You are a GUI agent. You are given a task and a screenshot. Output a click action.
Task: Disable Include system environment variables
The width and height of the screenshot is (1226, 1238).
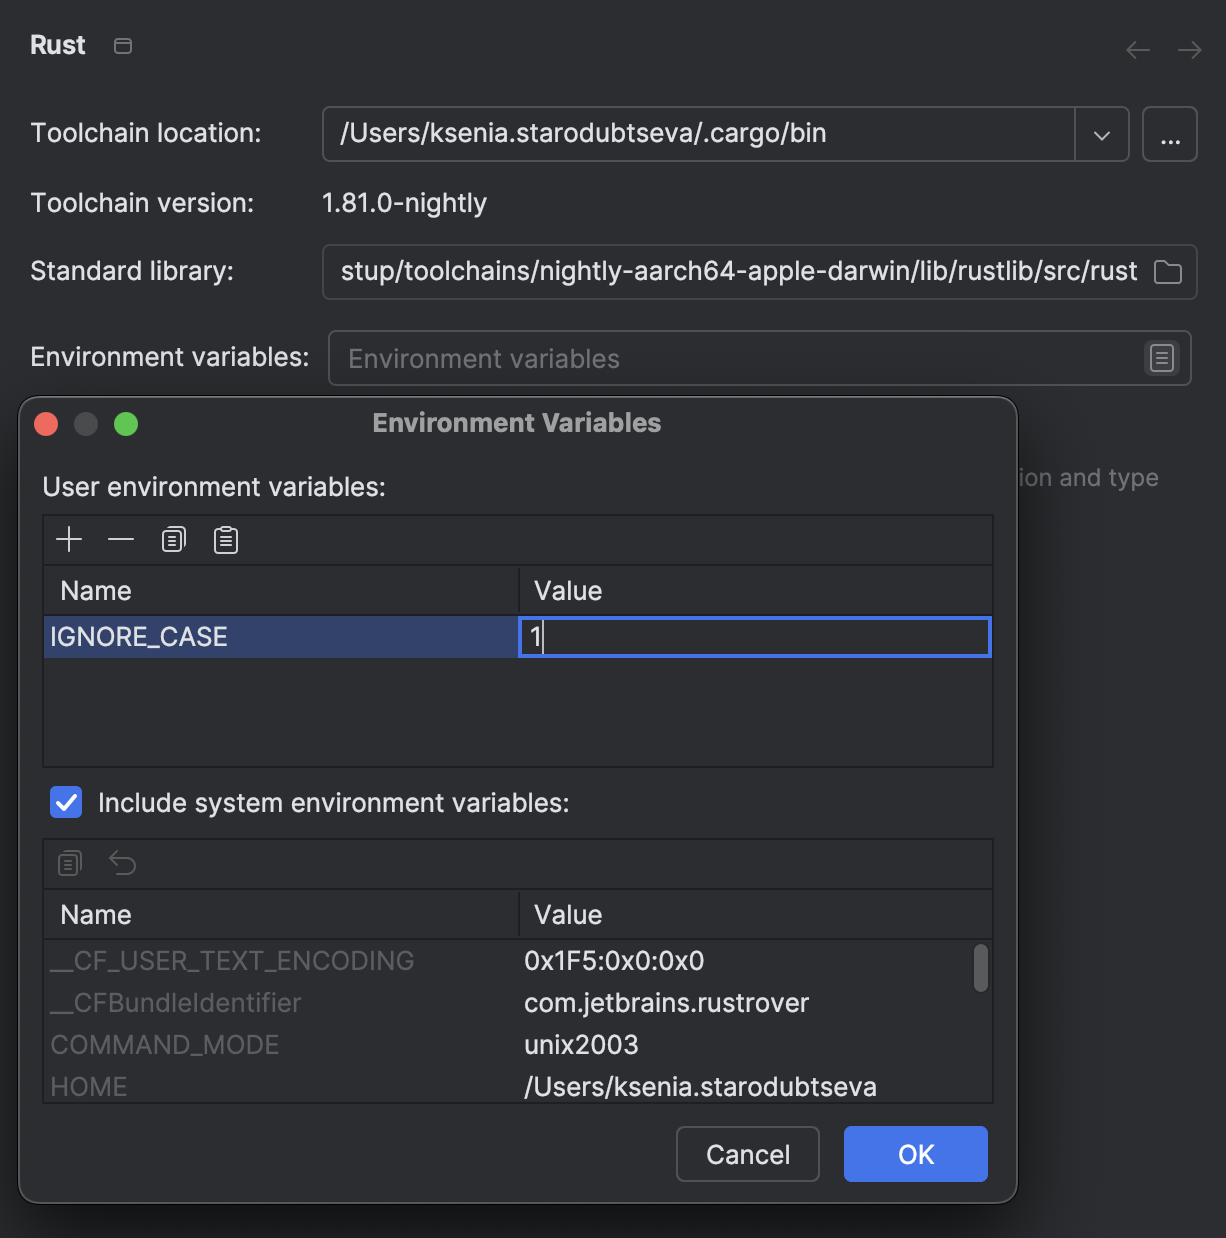[x=65, y=802]
